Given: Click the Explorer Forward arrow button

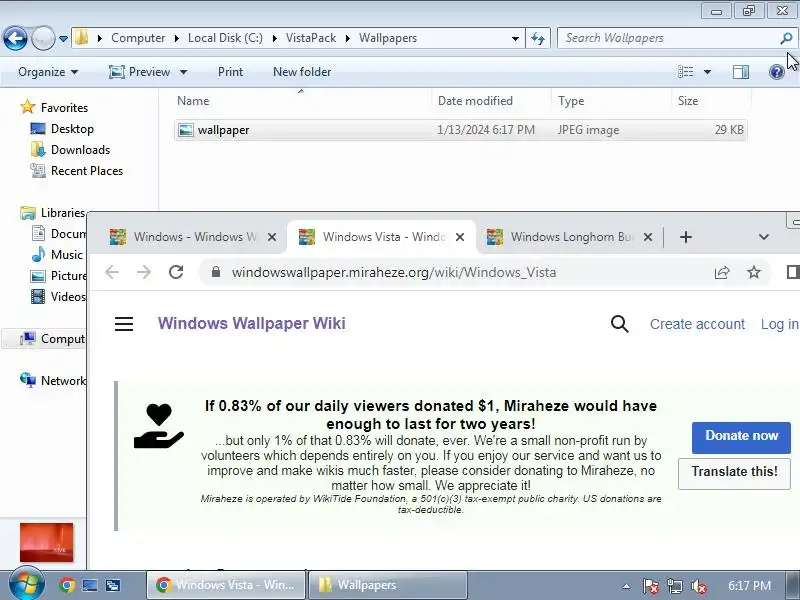Looking at the screenshot, I should [43, 38].
